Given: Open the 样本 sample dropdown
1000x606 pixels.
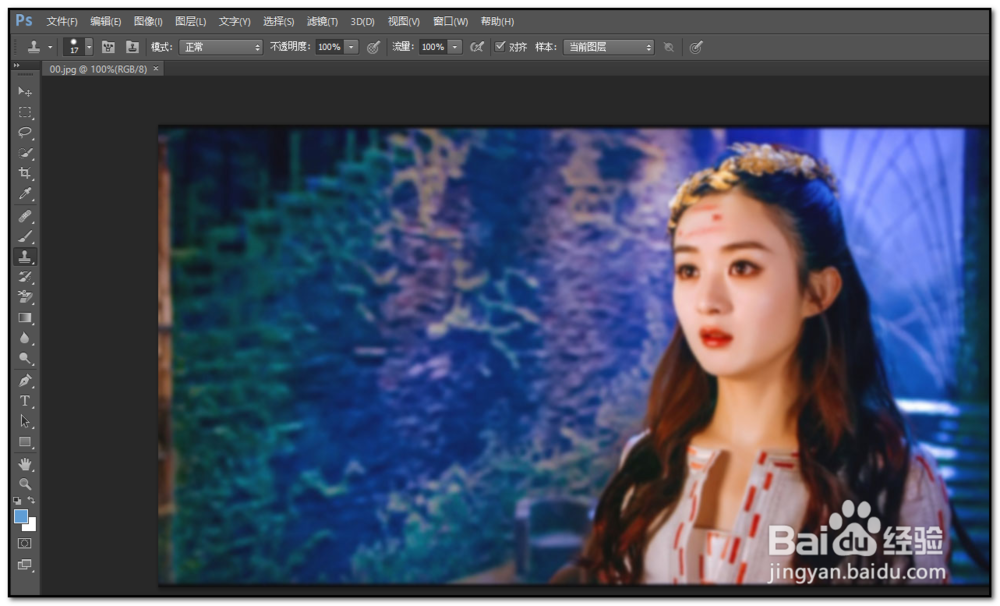Looking at the screenshot, I should point(608,47).
